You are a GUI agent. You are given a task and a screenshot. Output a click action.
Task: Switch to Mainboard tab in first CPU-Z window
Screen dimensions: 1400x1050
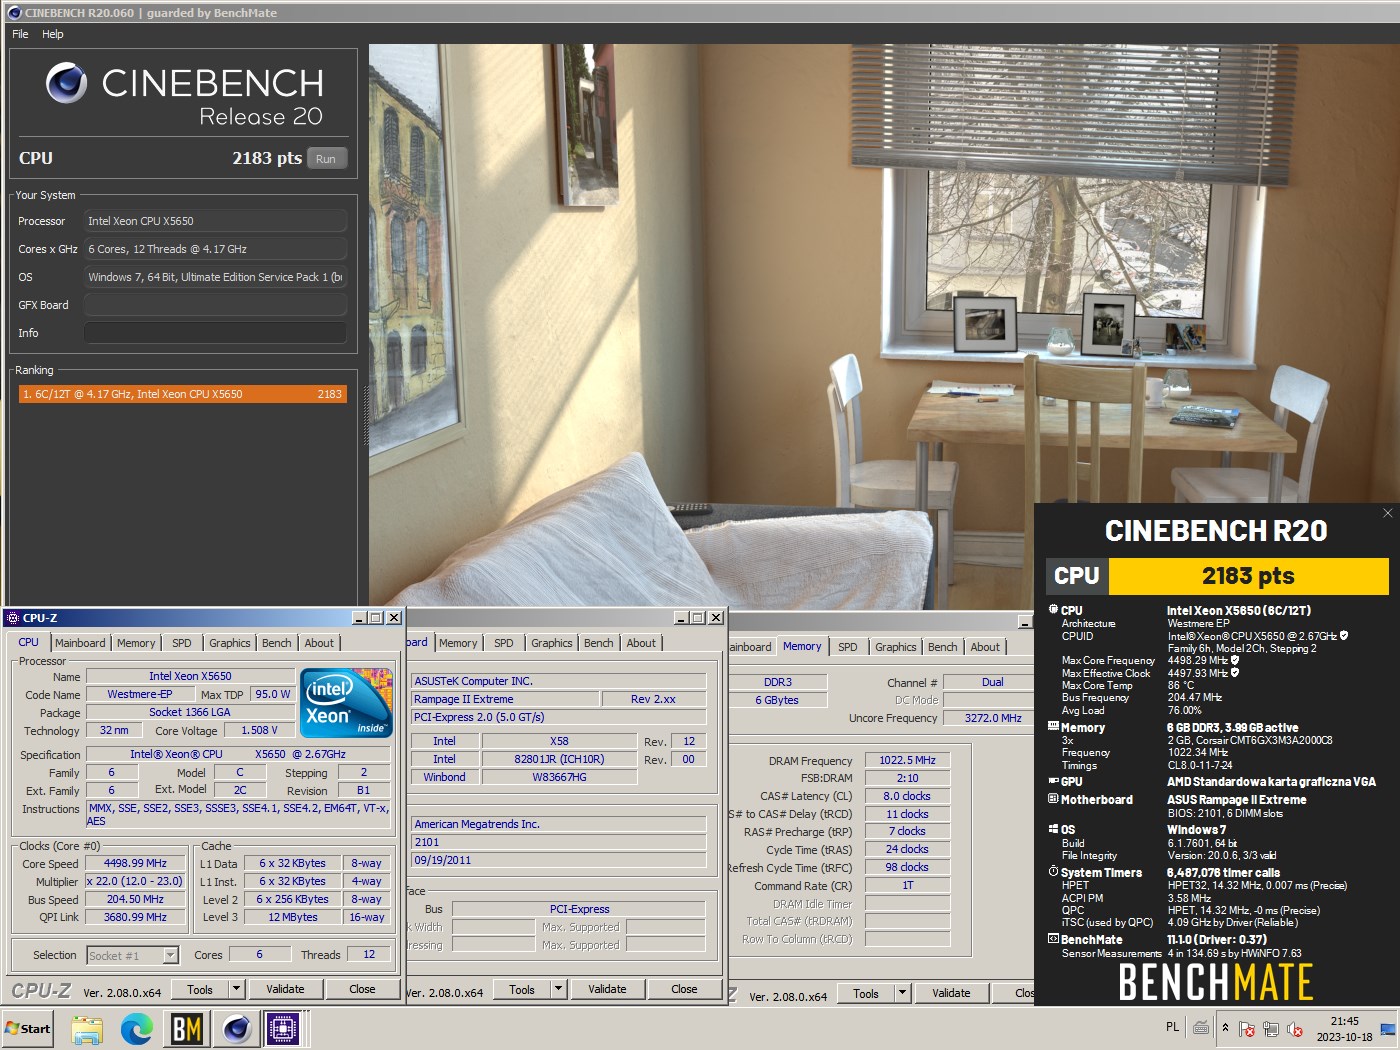point(80,643)
